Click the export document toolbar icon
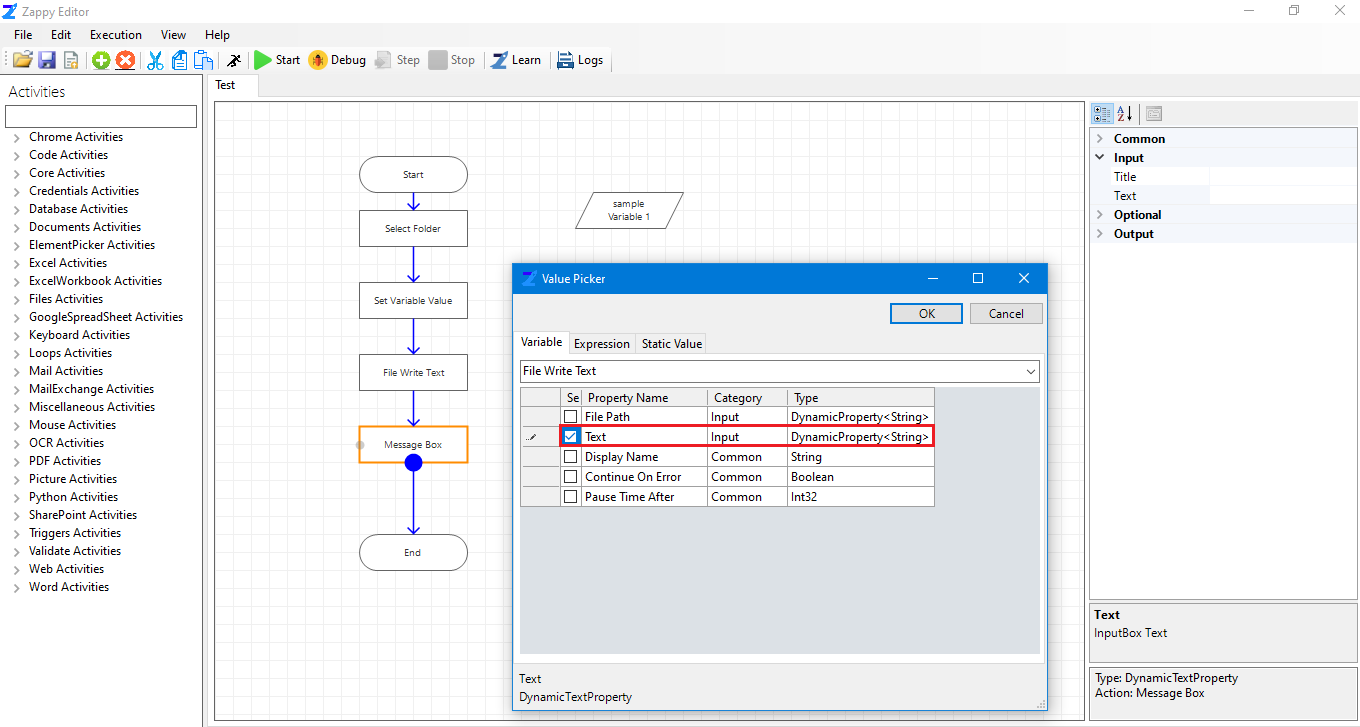 point(71,60)
